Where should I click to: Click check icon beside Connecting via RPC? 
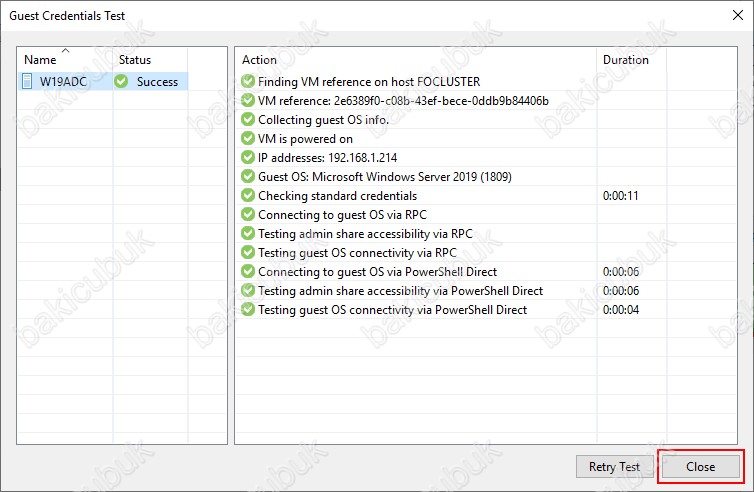click(248, 214)
